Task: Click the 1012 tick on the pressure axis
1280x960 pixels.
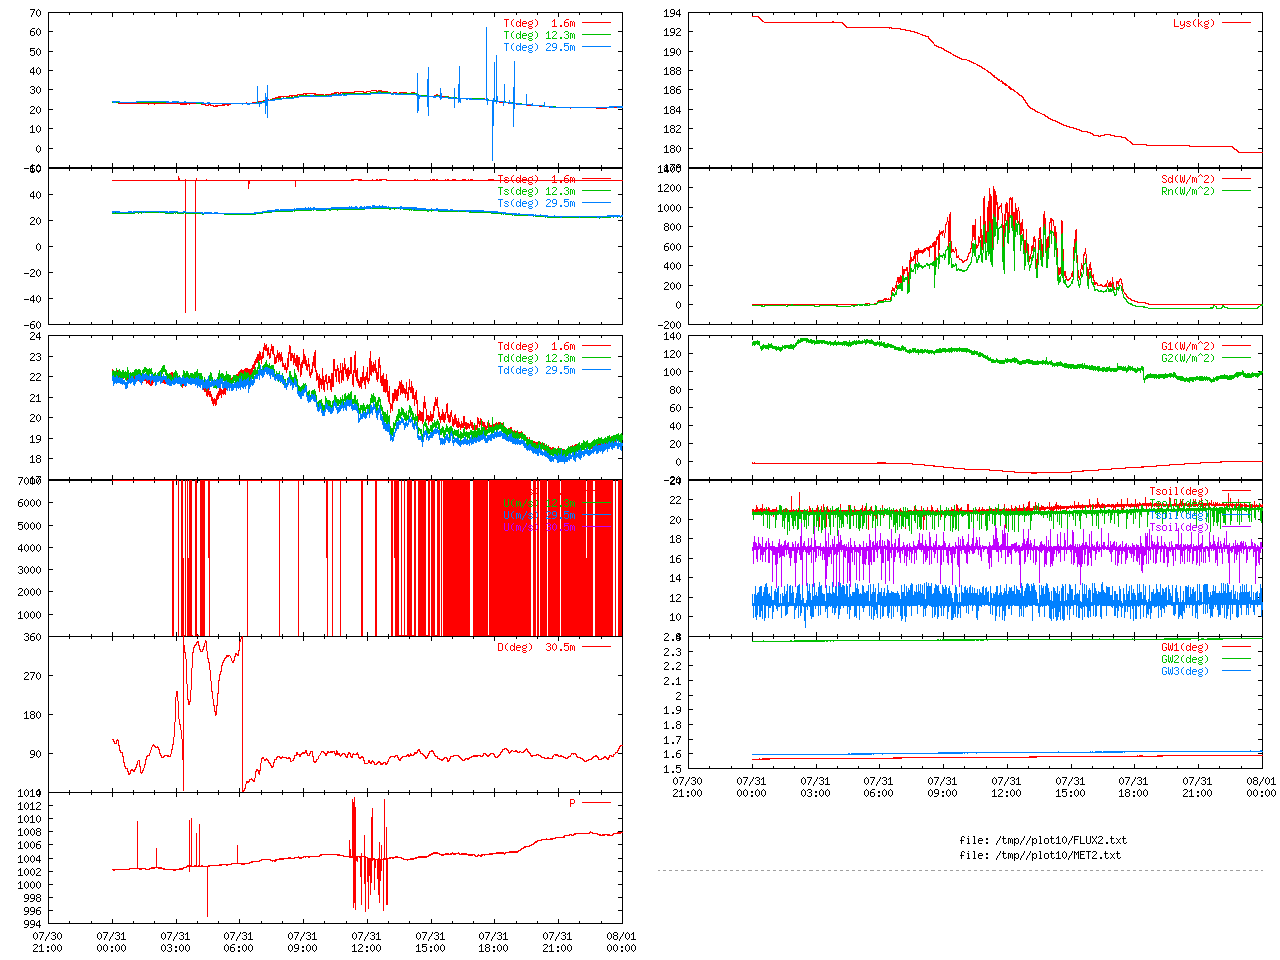Action: [29, 806]
